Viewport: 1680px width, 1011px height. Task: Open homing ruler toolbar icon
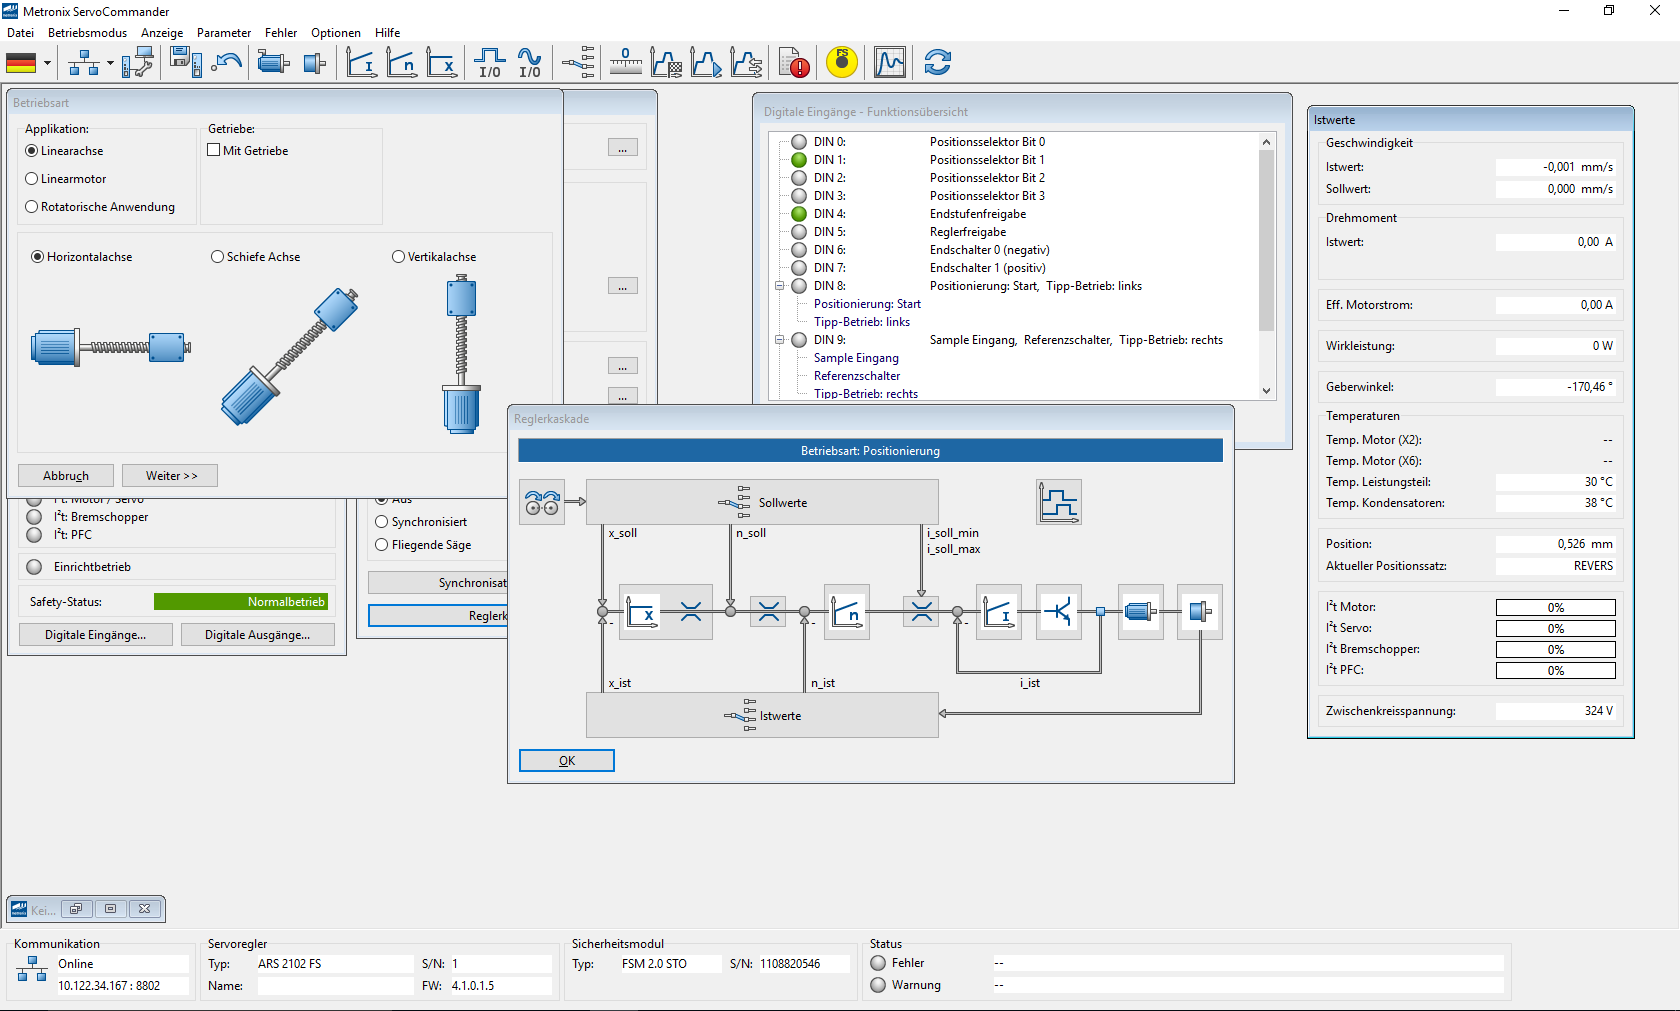(x=626, y=63)
